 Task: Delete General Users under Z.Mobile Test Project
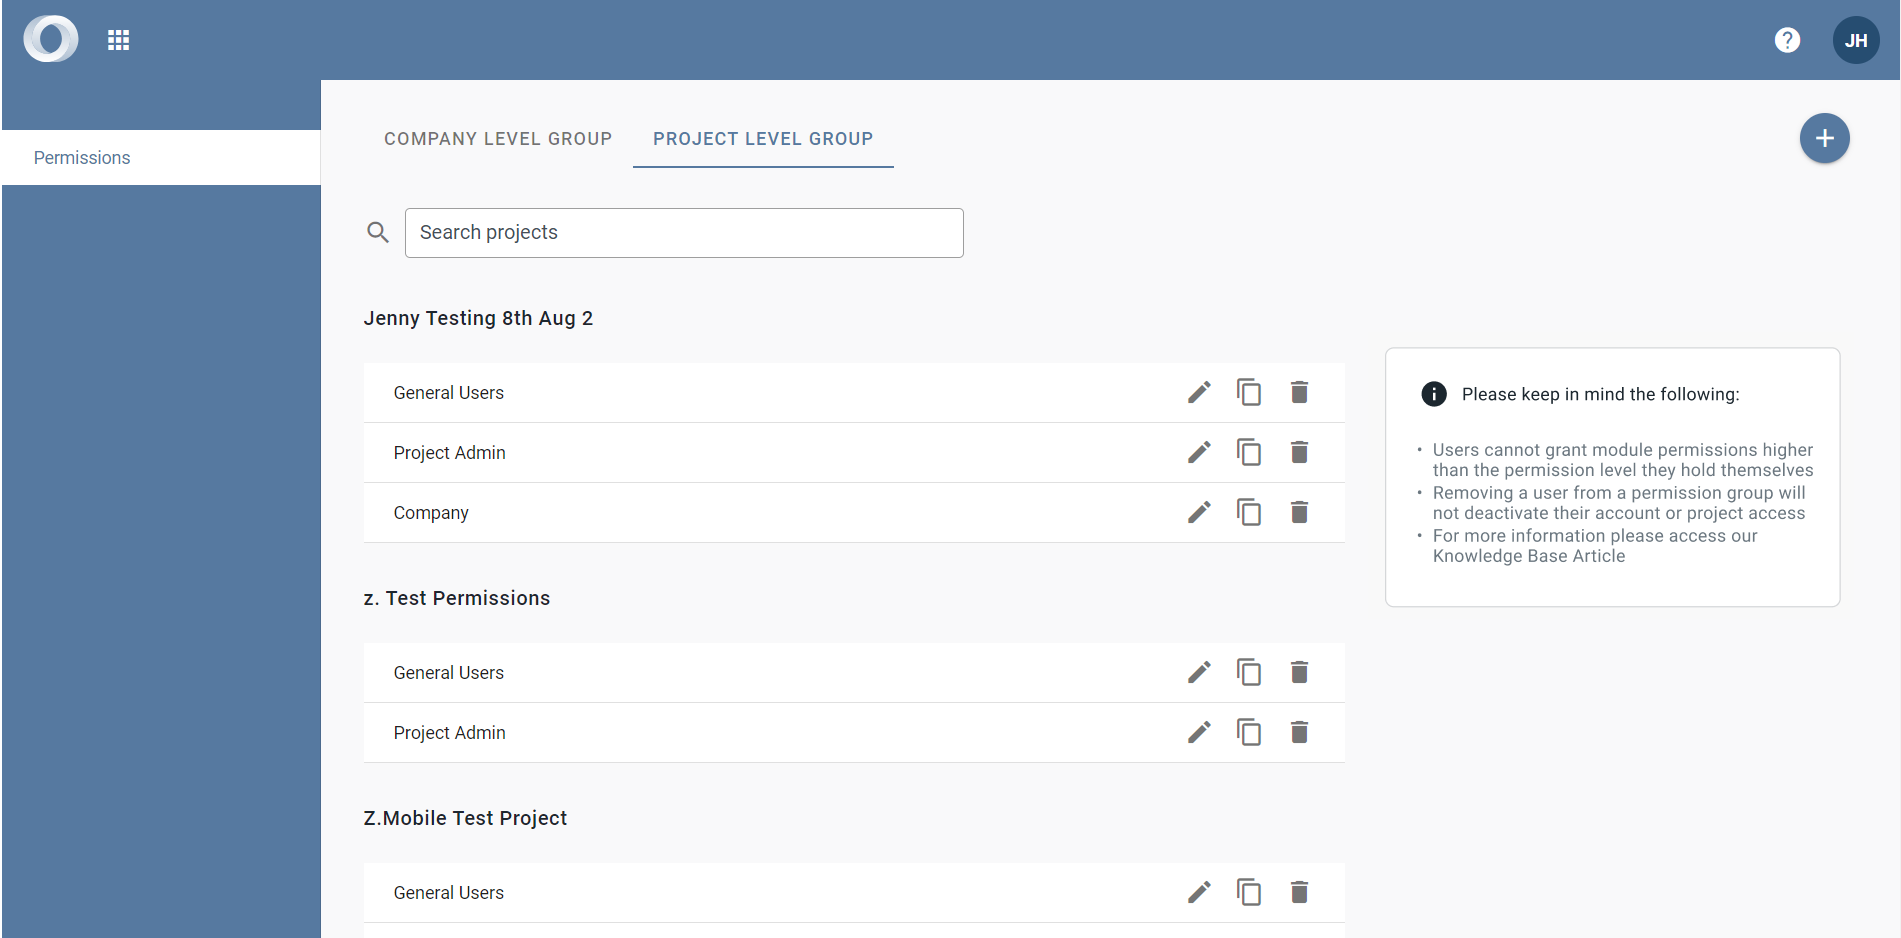1299,892
